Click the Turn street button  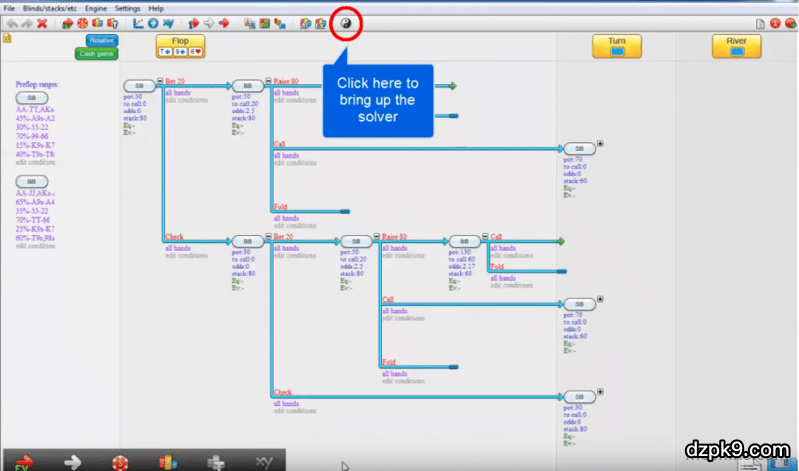point(617,45)
